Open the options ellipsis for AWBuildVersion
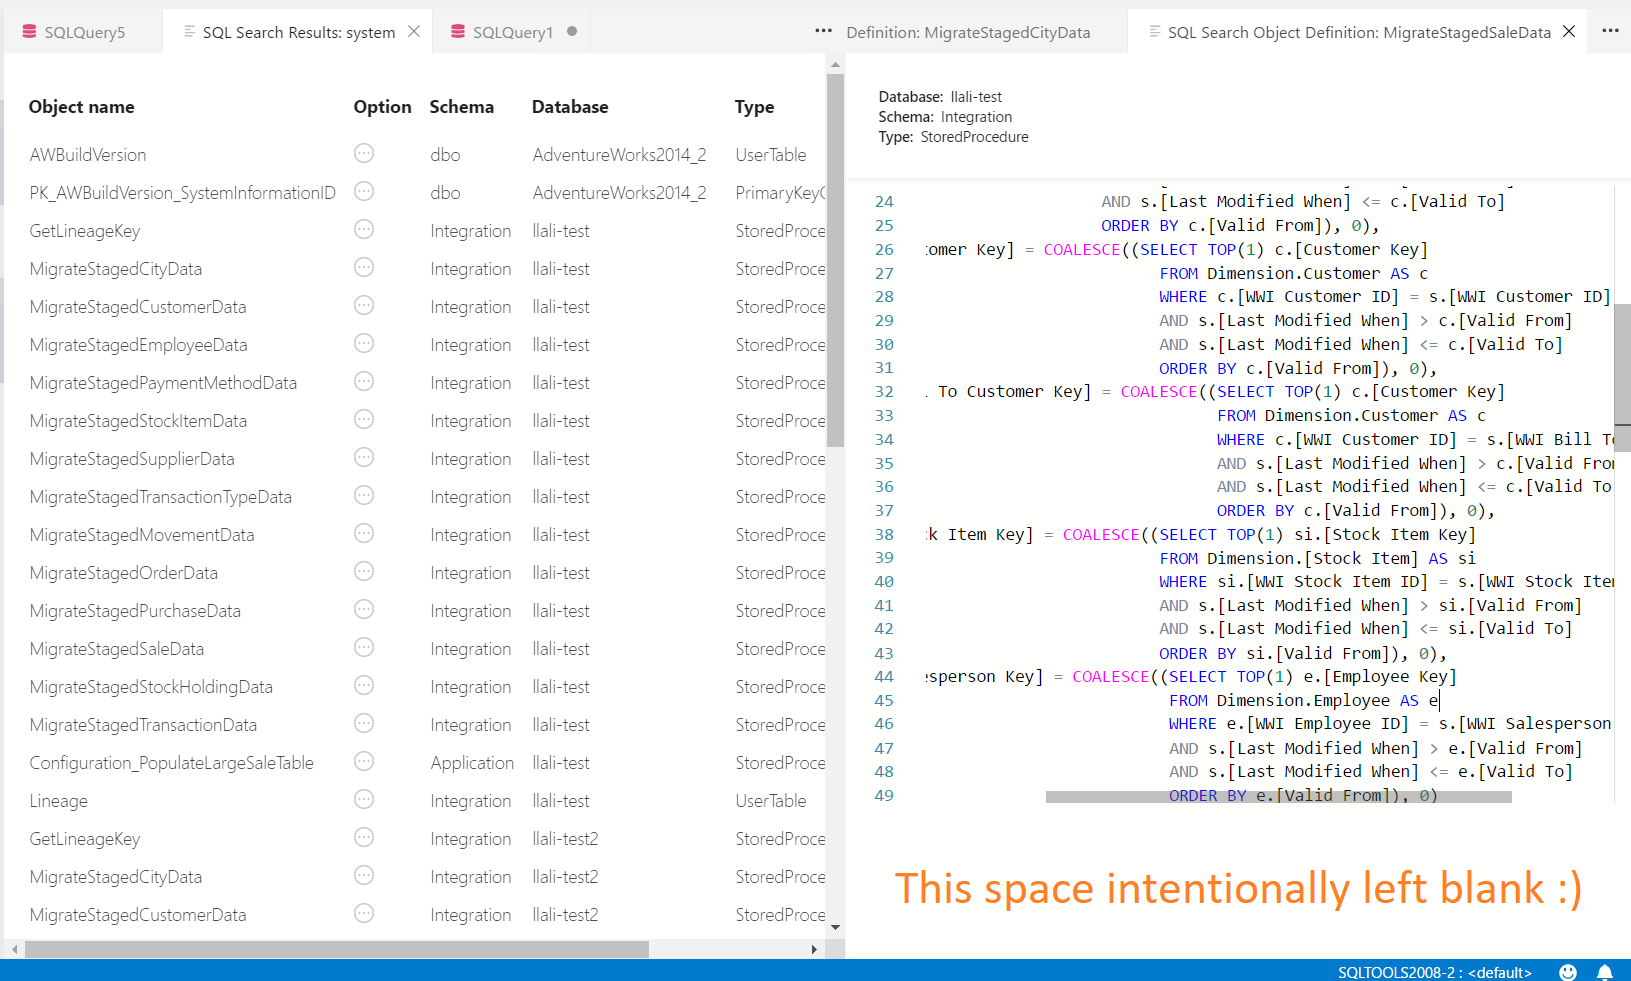 (x=363, y=153)
